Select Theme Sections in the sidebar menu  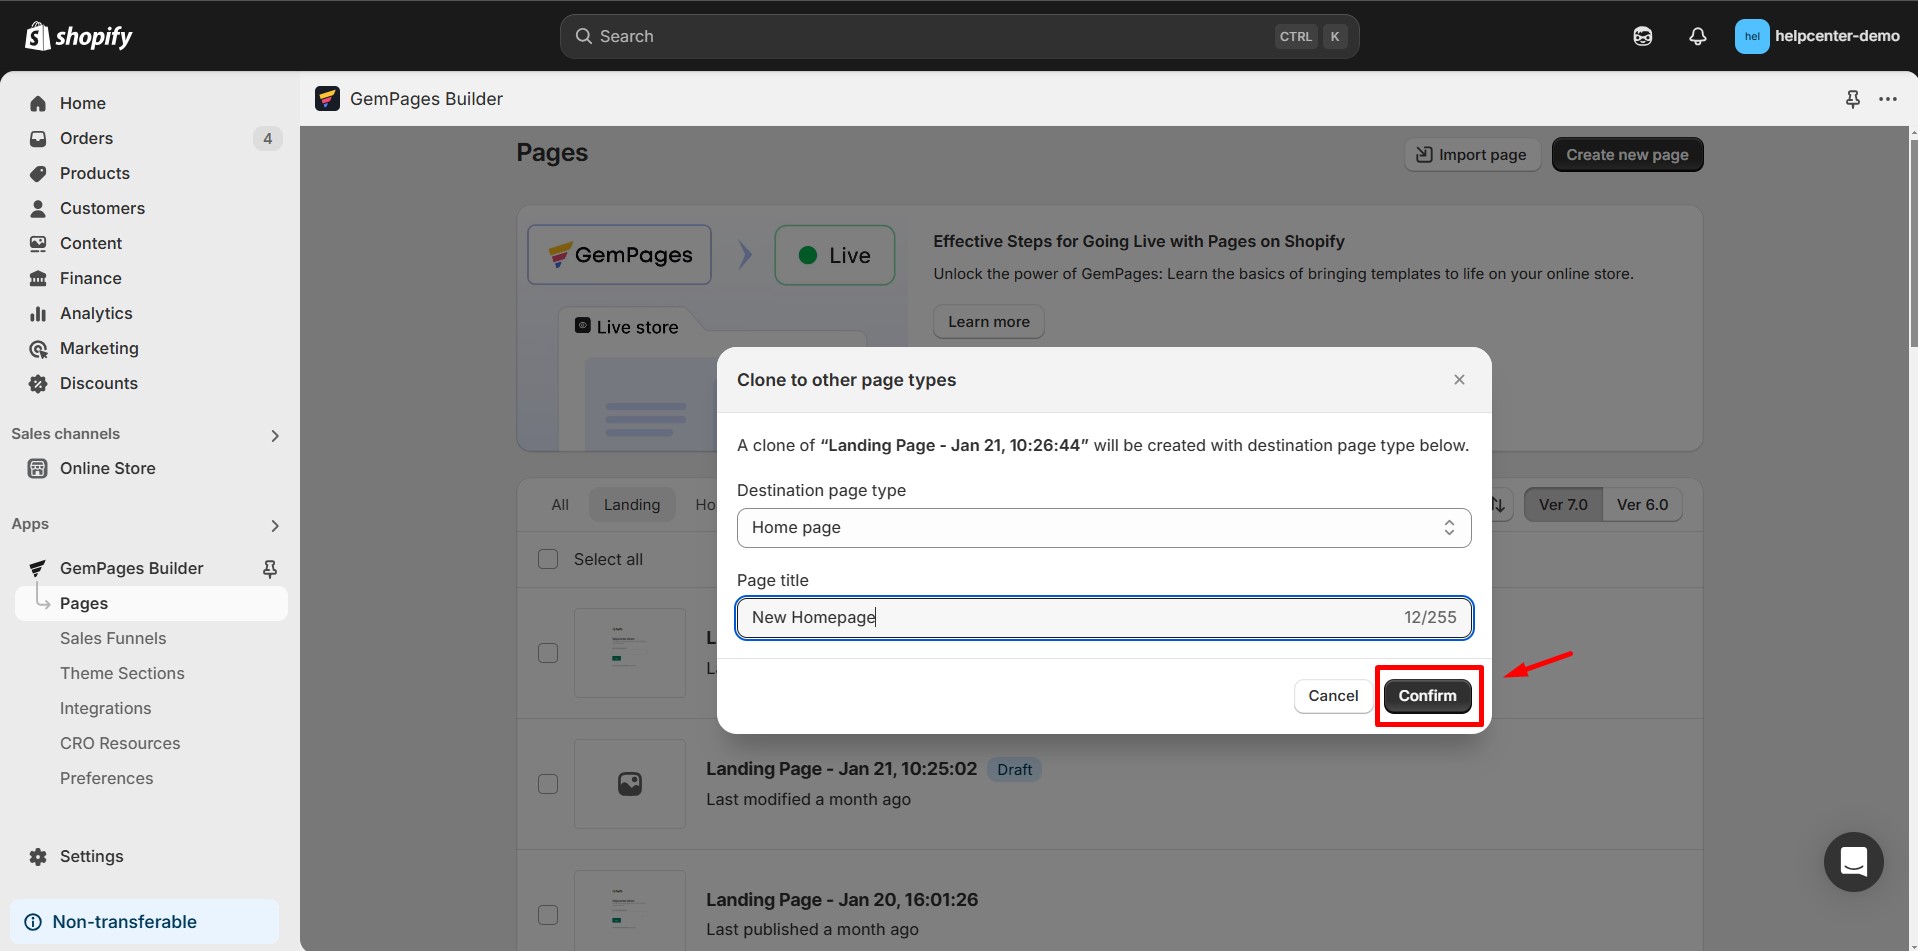coord(122,673)
